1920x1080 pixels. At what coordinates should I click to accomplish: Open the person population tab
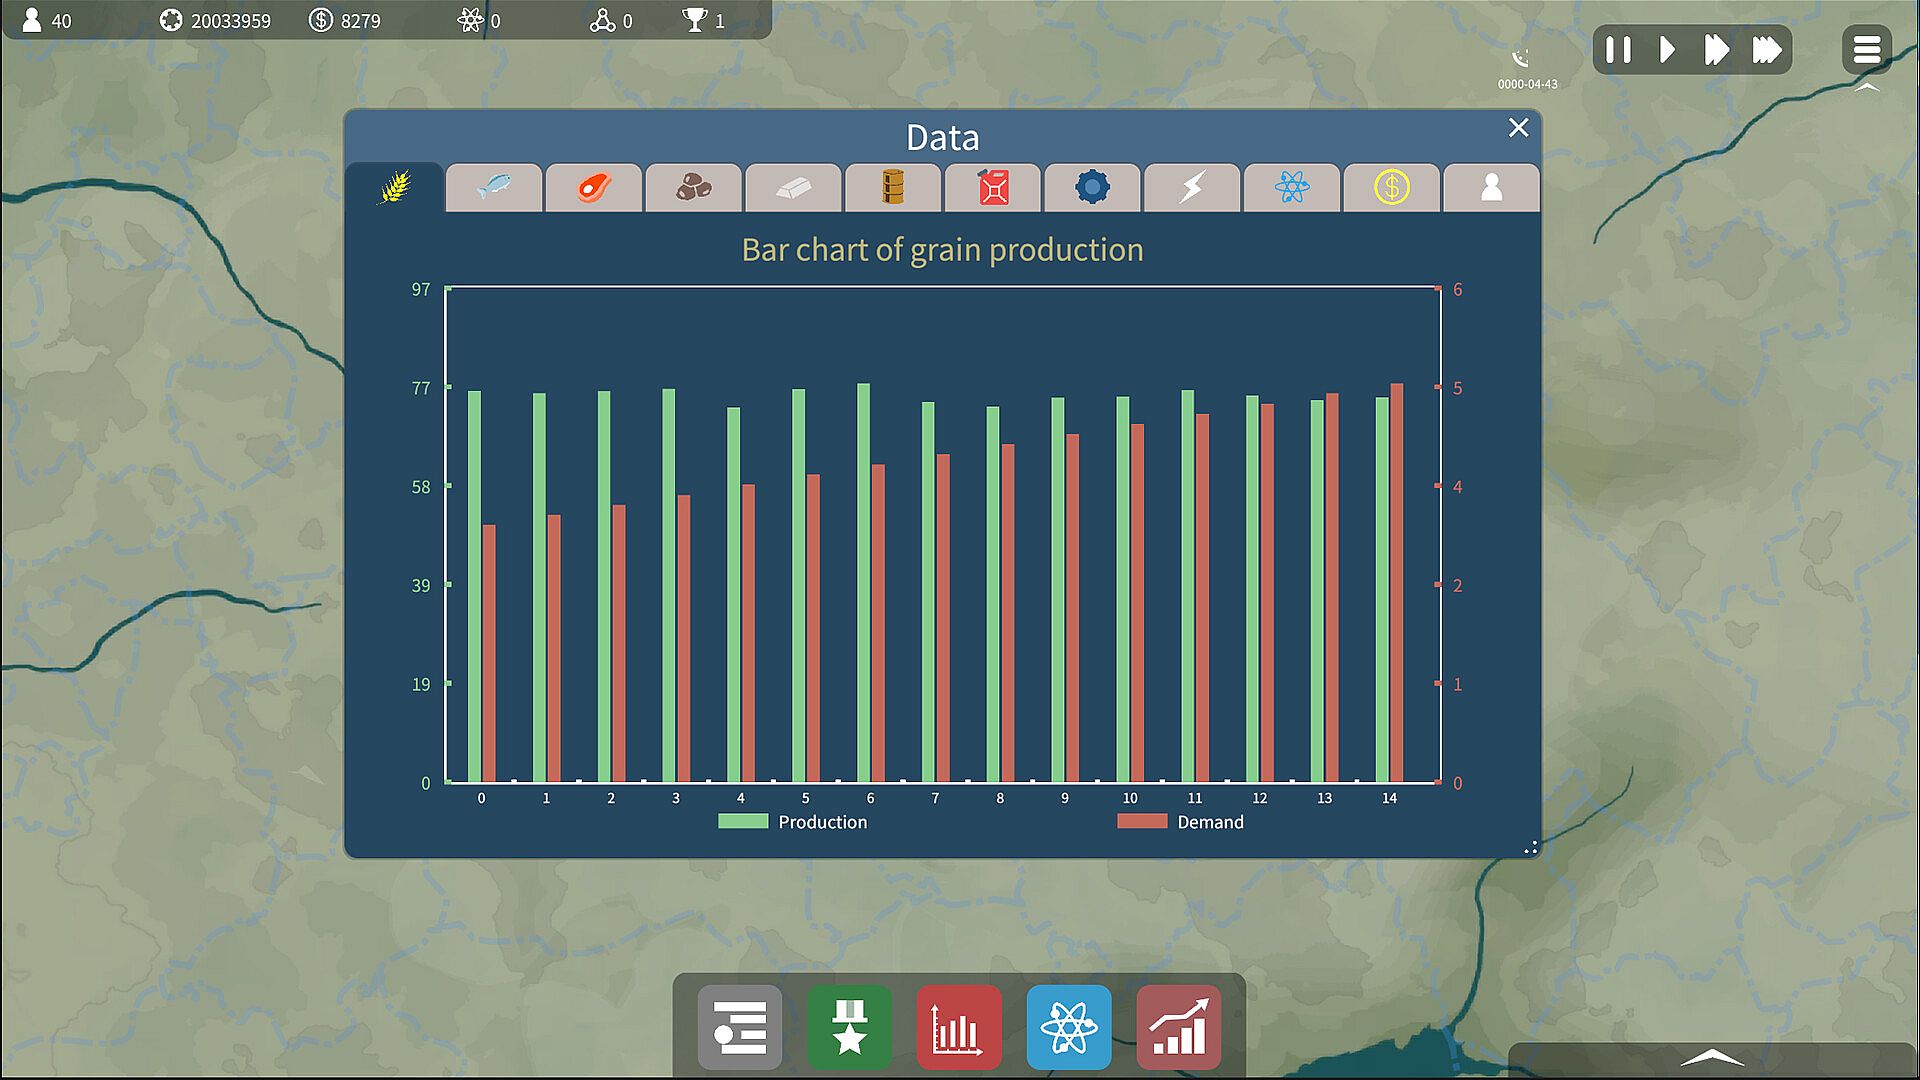[1491, 187]
